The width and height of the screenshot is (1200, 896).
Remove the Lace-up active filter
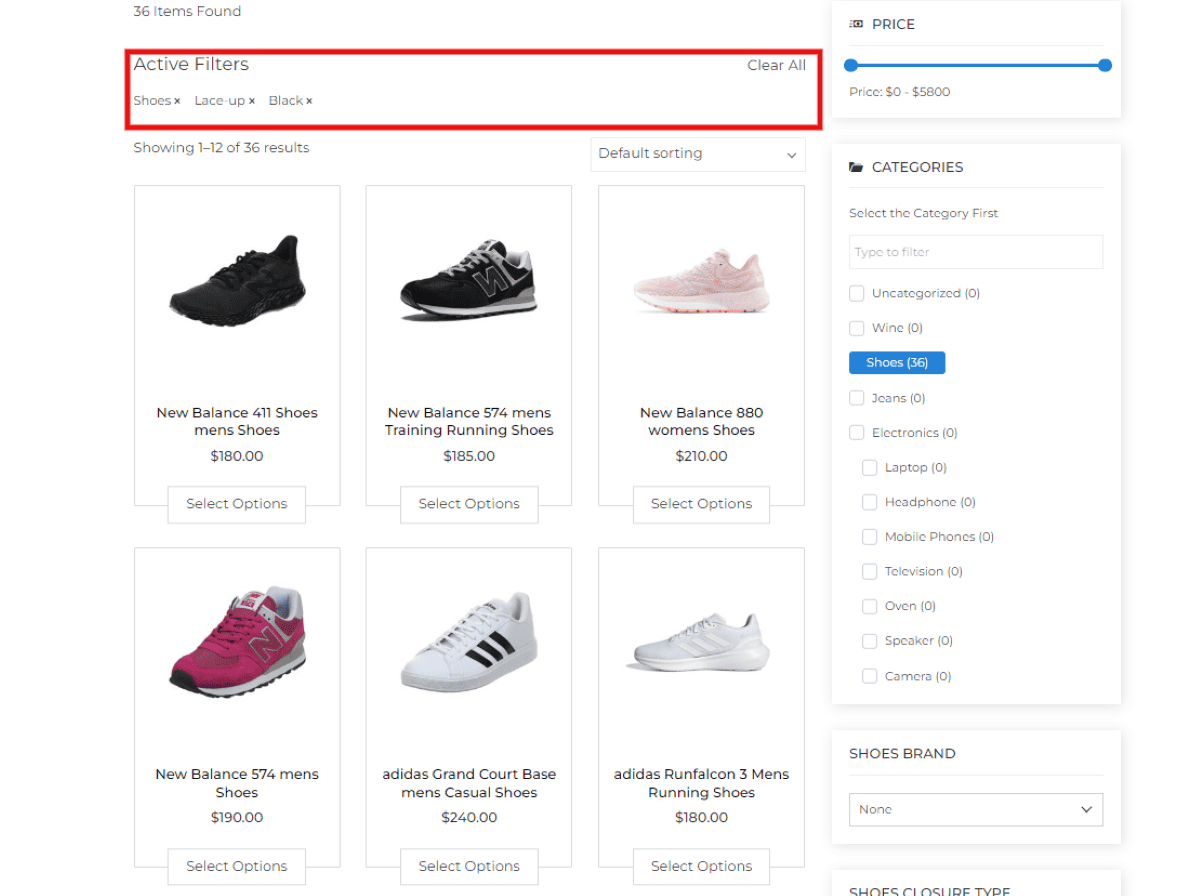(x=252, y=101)
